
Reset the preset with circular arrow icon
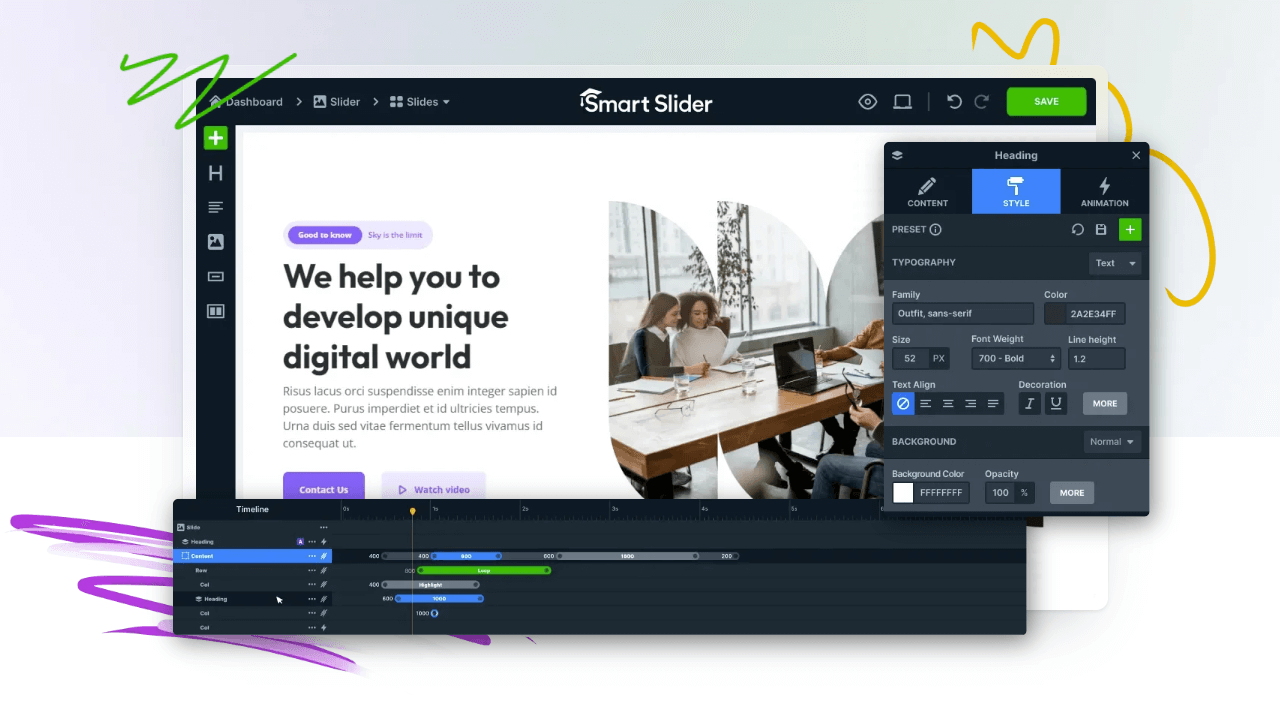click(1077, 229)
